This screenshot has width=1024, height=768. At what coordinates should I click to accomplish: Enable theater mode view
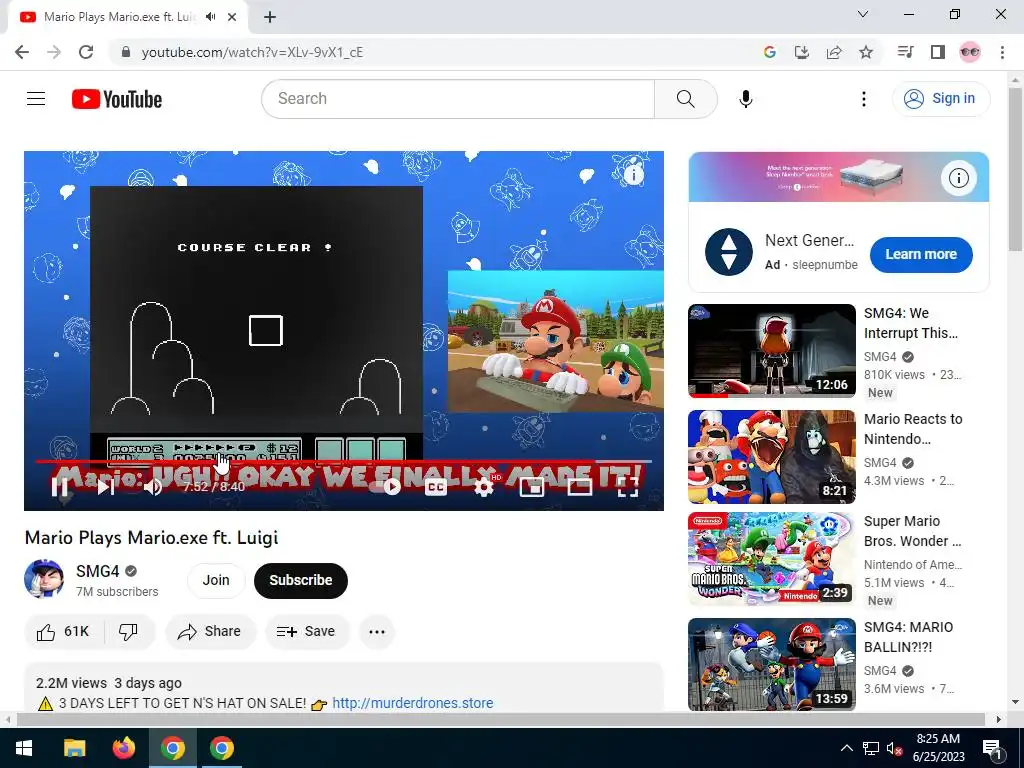(x=579, y=487)
